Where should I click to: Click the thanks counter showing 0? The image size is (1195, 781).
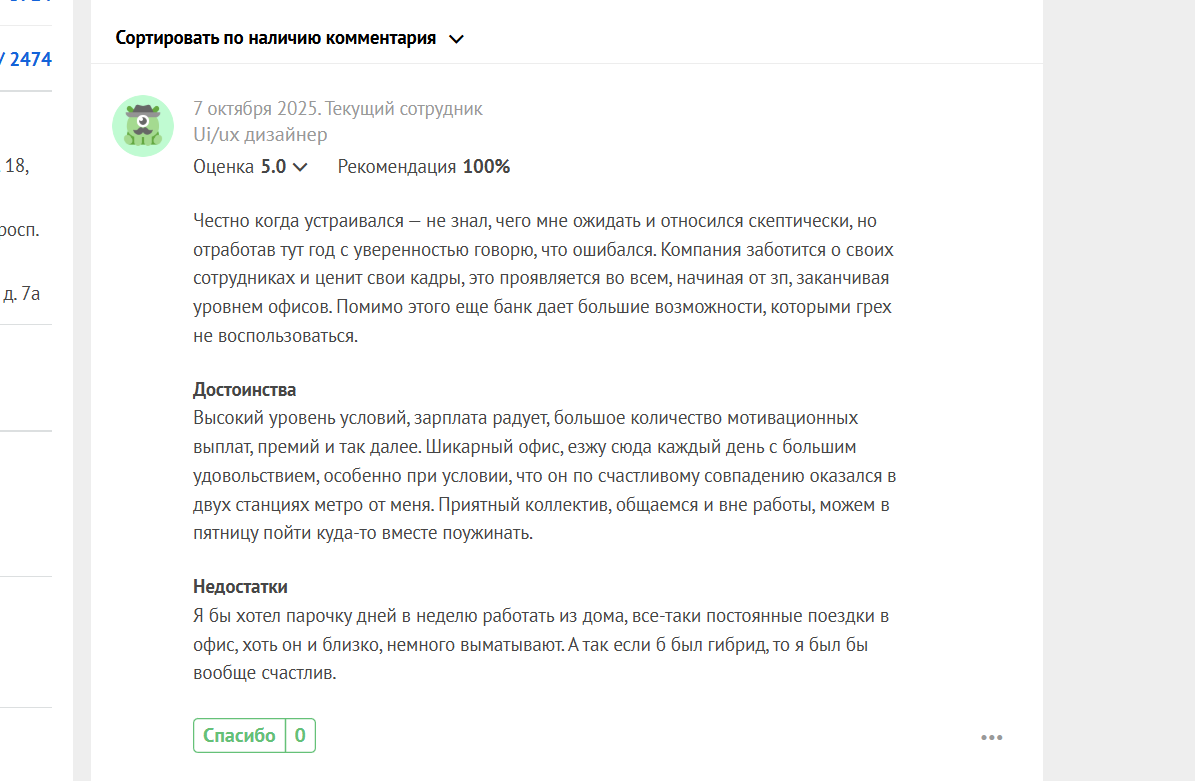click(300, 736)
